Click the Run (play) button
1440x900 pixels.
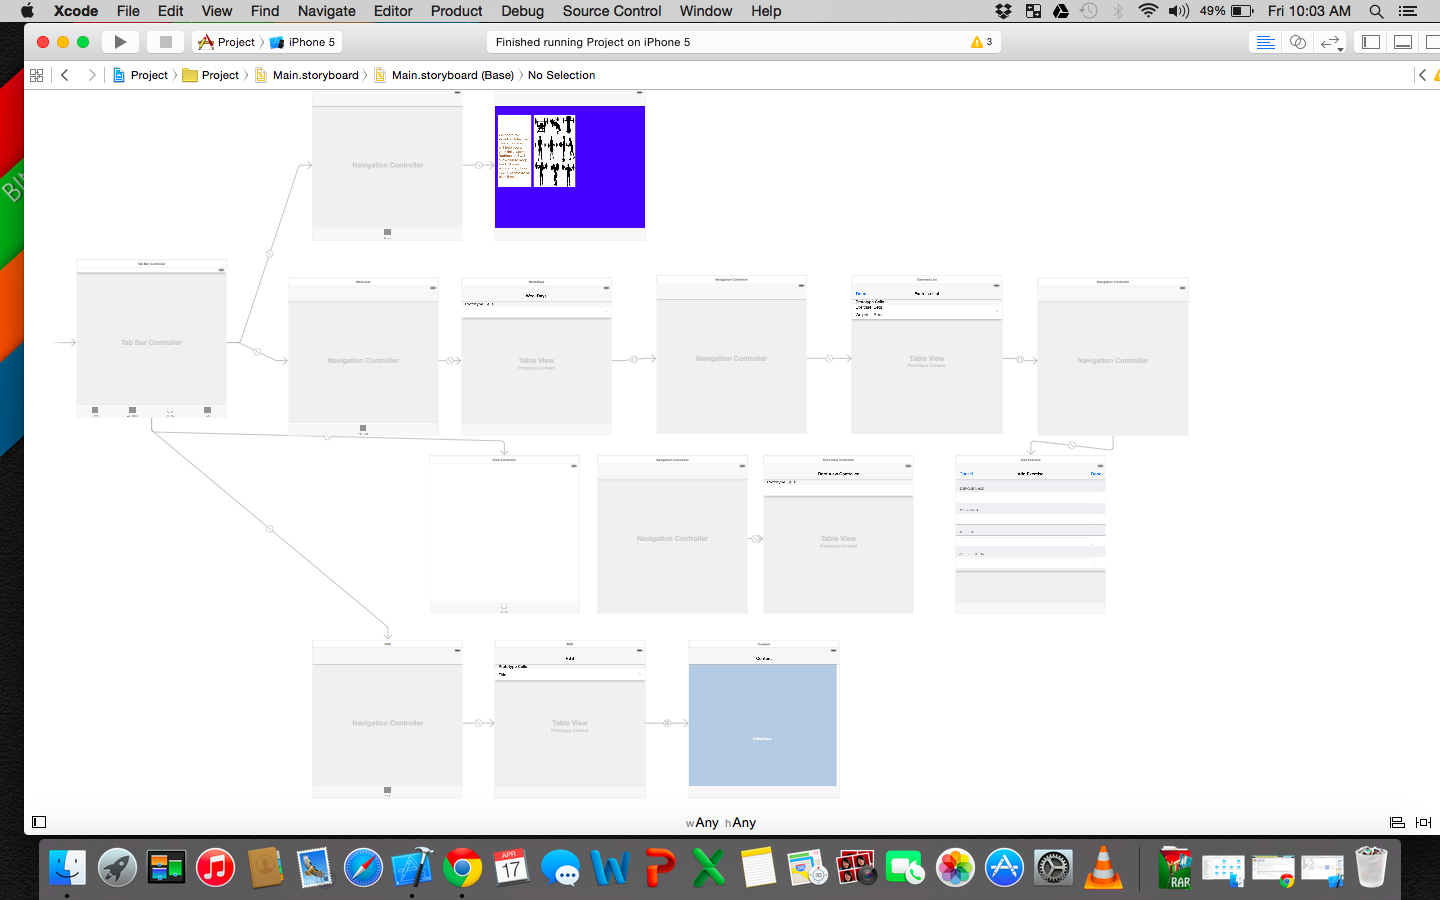coord(120,42)
